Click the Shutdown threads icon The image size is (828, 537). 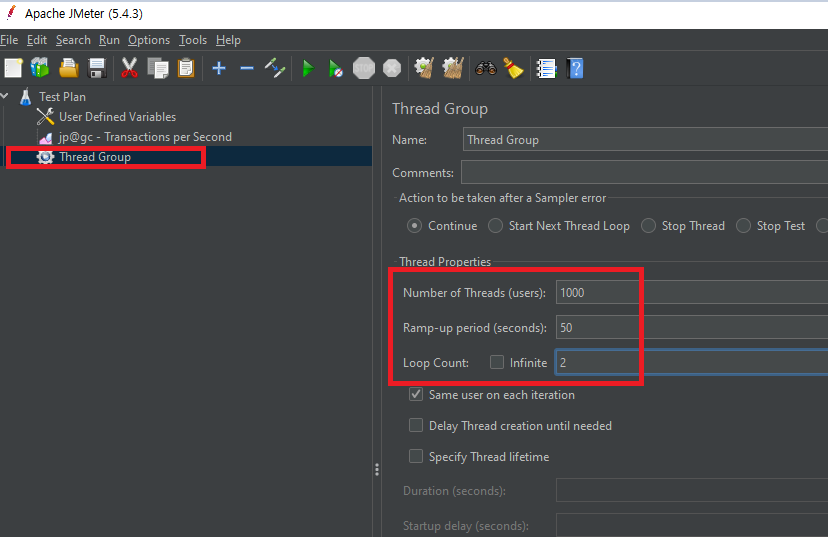392,68
